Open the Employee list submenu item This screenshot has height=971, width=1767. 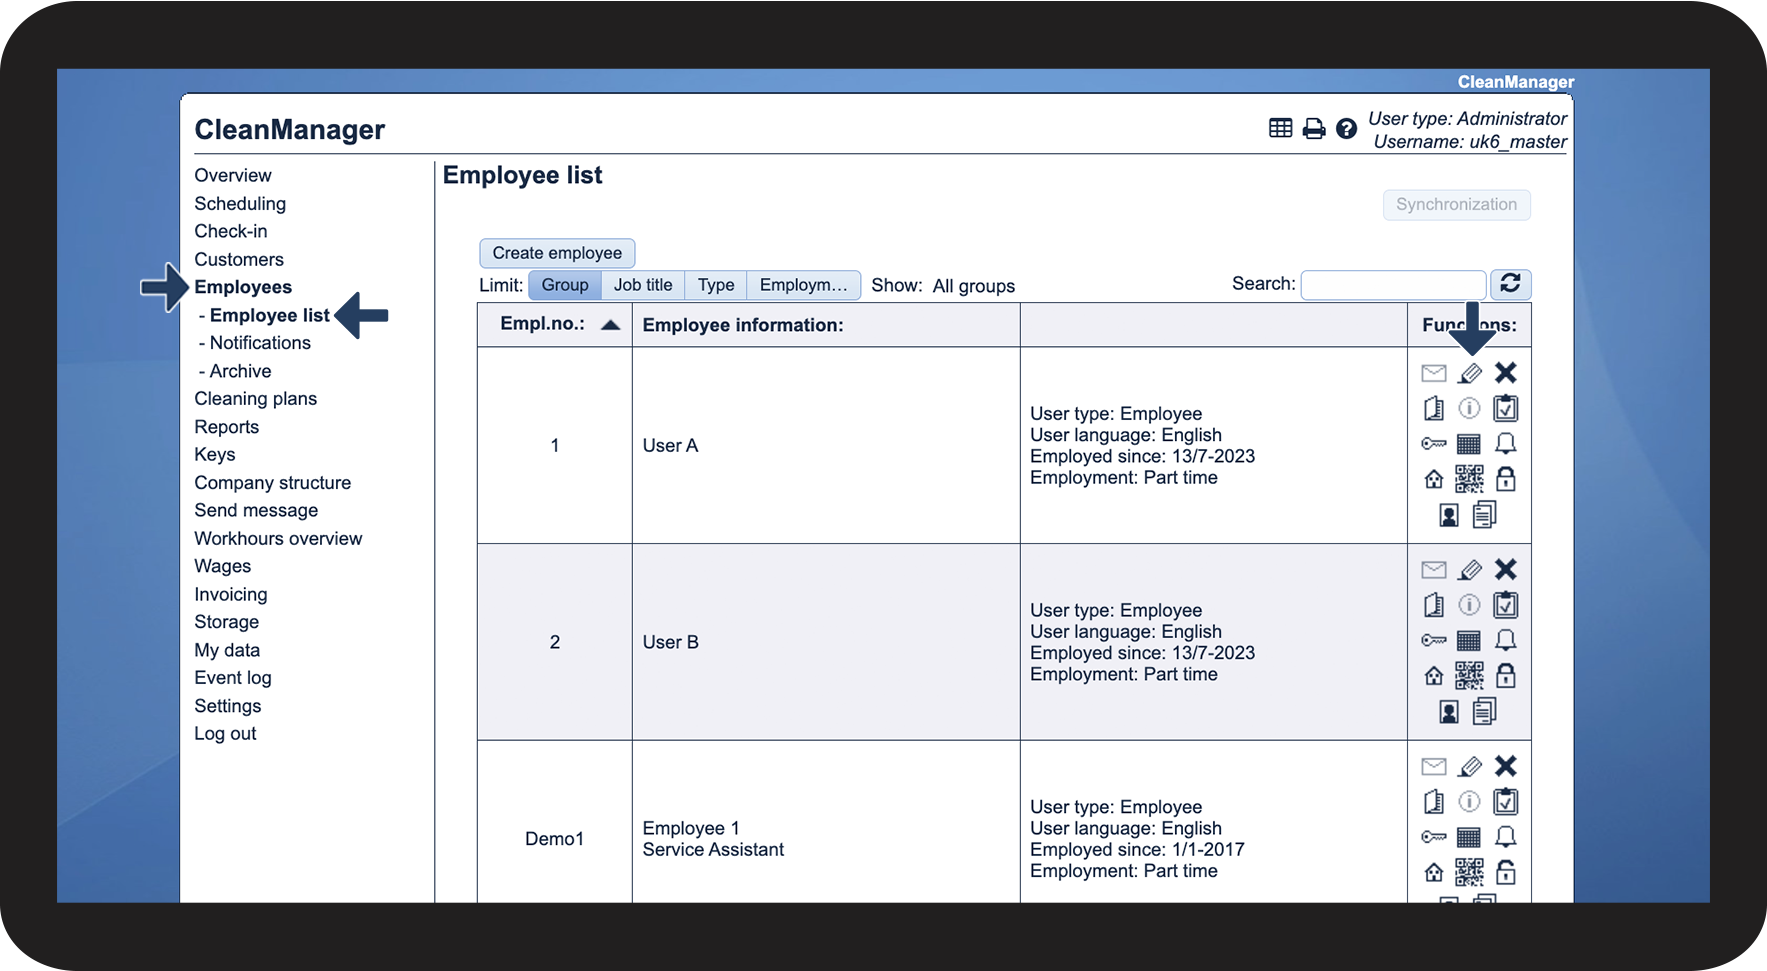pos(269,315)
